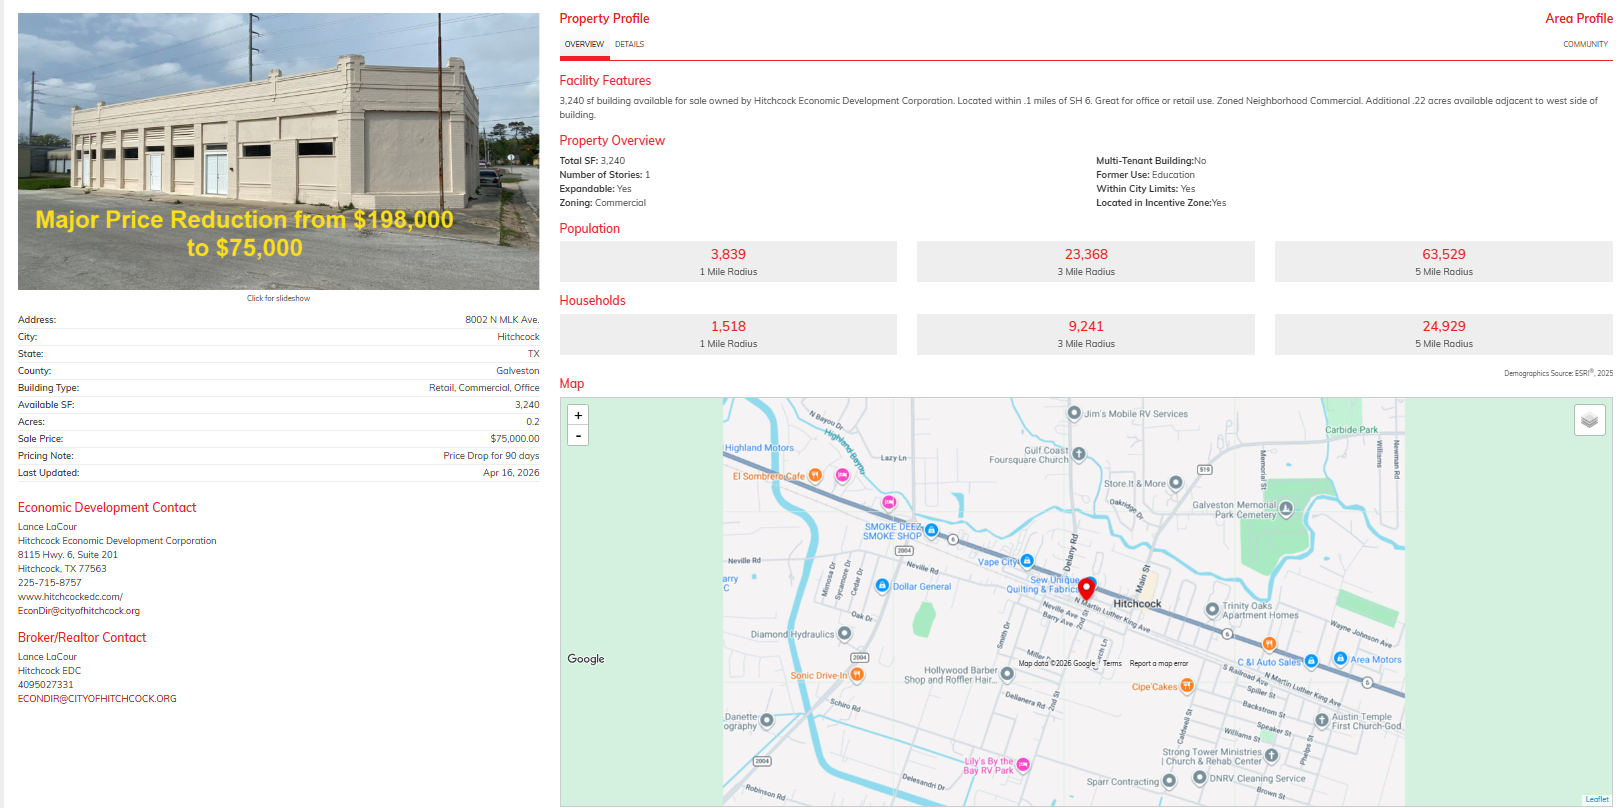Zoom in on the map
1621x808 pixels.
[x=578, y=415]
